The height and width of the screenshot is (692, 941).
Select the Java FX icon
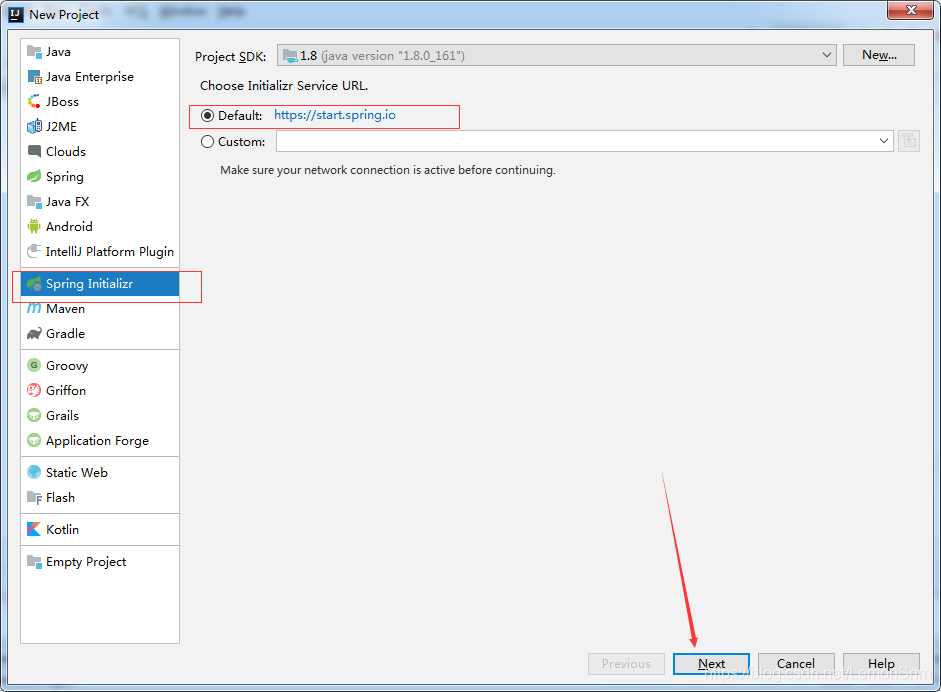pos(34,202)
